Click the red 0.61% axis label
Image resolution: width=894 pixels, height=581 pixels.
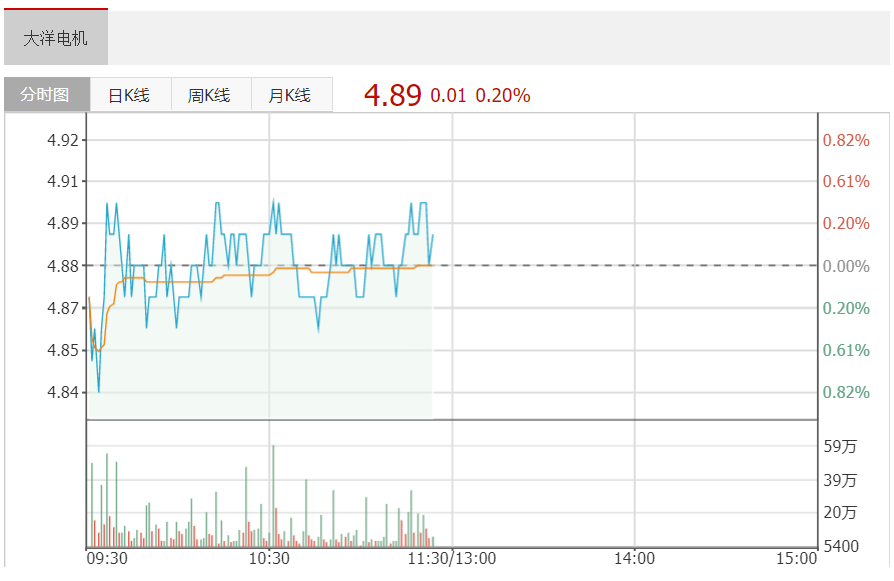pyautogui.click(x=846, y=181)
